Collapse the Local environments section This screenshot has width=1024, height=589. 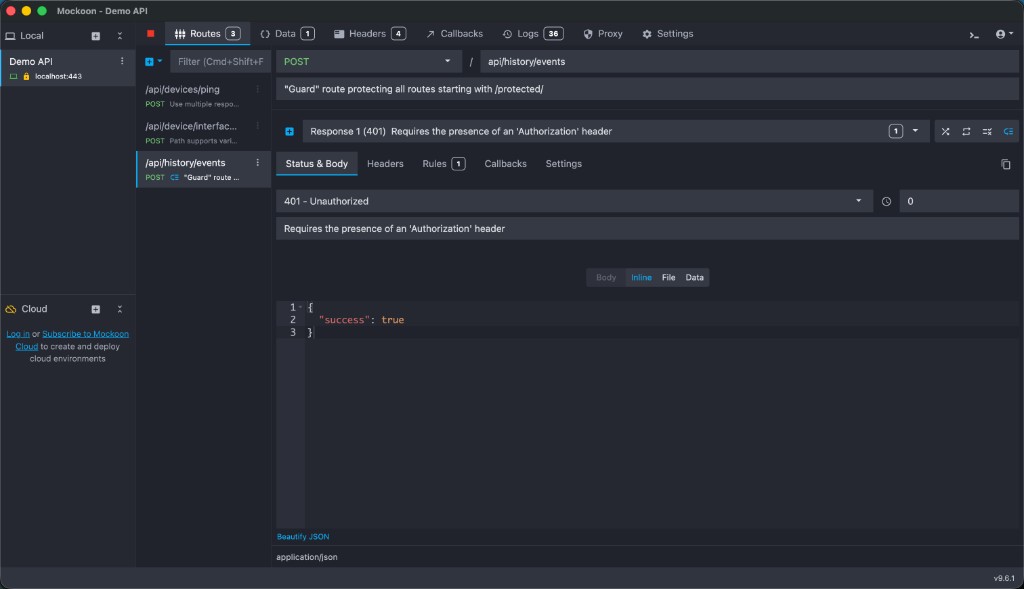120,36
